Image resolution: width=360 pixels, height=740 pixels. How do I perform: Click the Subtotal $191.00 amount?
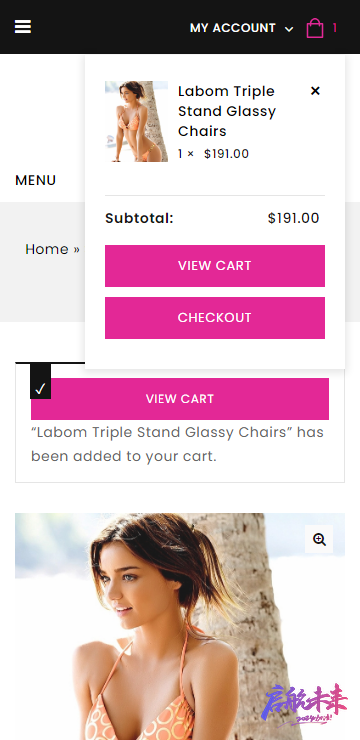pyautogui.click(x=293, y=218)
